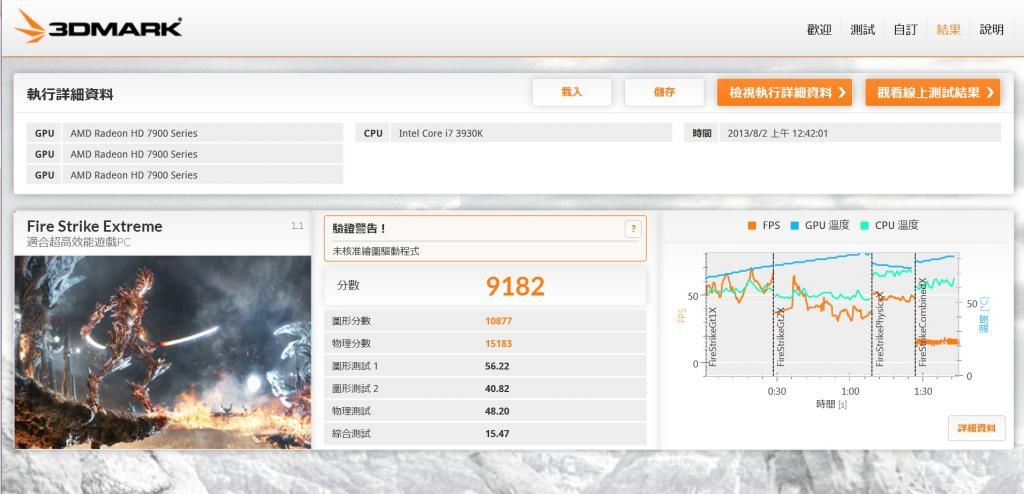The image size is (1024, 494).
Task: Click the 載入 load button
Action: tap(571, 92)
